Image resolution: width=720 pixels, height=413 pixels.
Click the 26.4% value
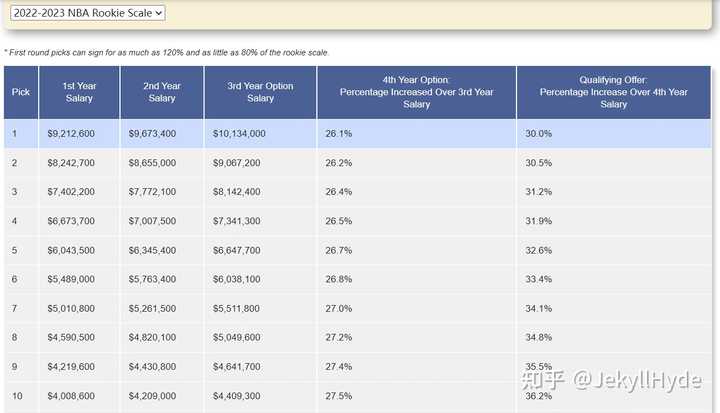click(339, 192)
